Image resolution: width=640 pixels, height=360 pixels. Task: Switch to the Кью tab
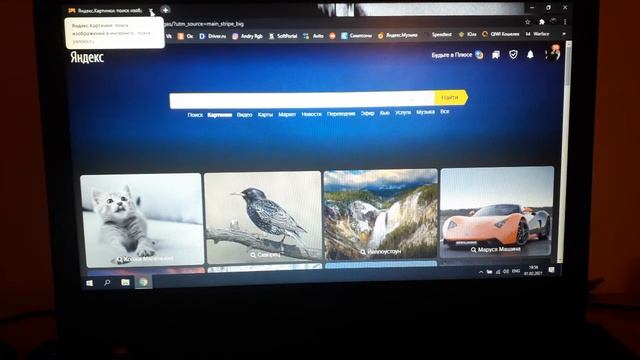(x=384, y=113)
